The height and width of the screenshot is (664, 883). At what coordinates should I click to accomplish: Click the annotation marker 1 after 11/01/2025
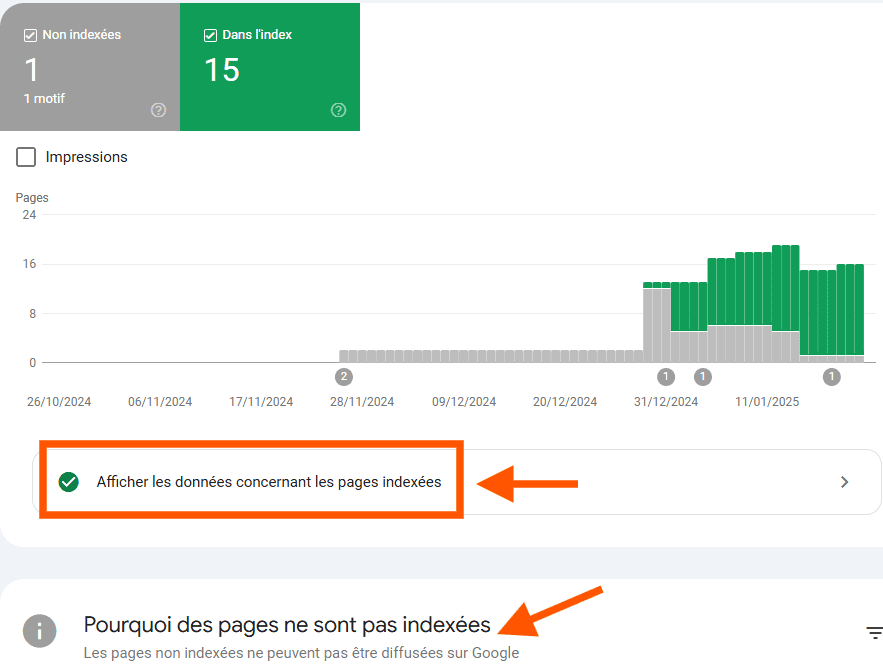click(831, 377)
